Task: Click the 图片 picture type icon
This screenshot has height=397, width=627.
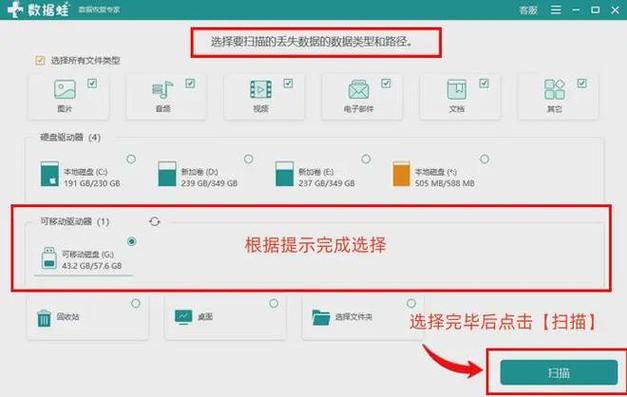Action: click(65, 89)
